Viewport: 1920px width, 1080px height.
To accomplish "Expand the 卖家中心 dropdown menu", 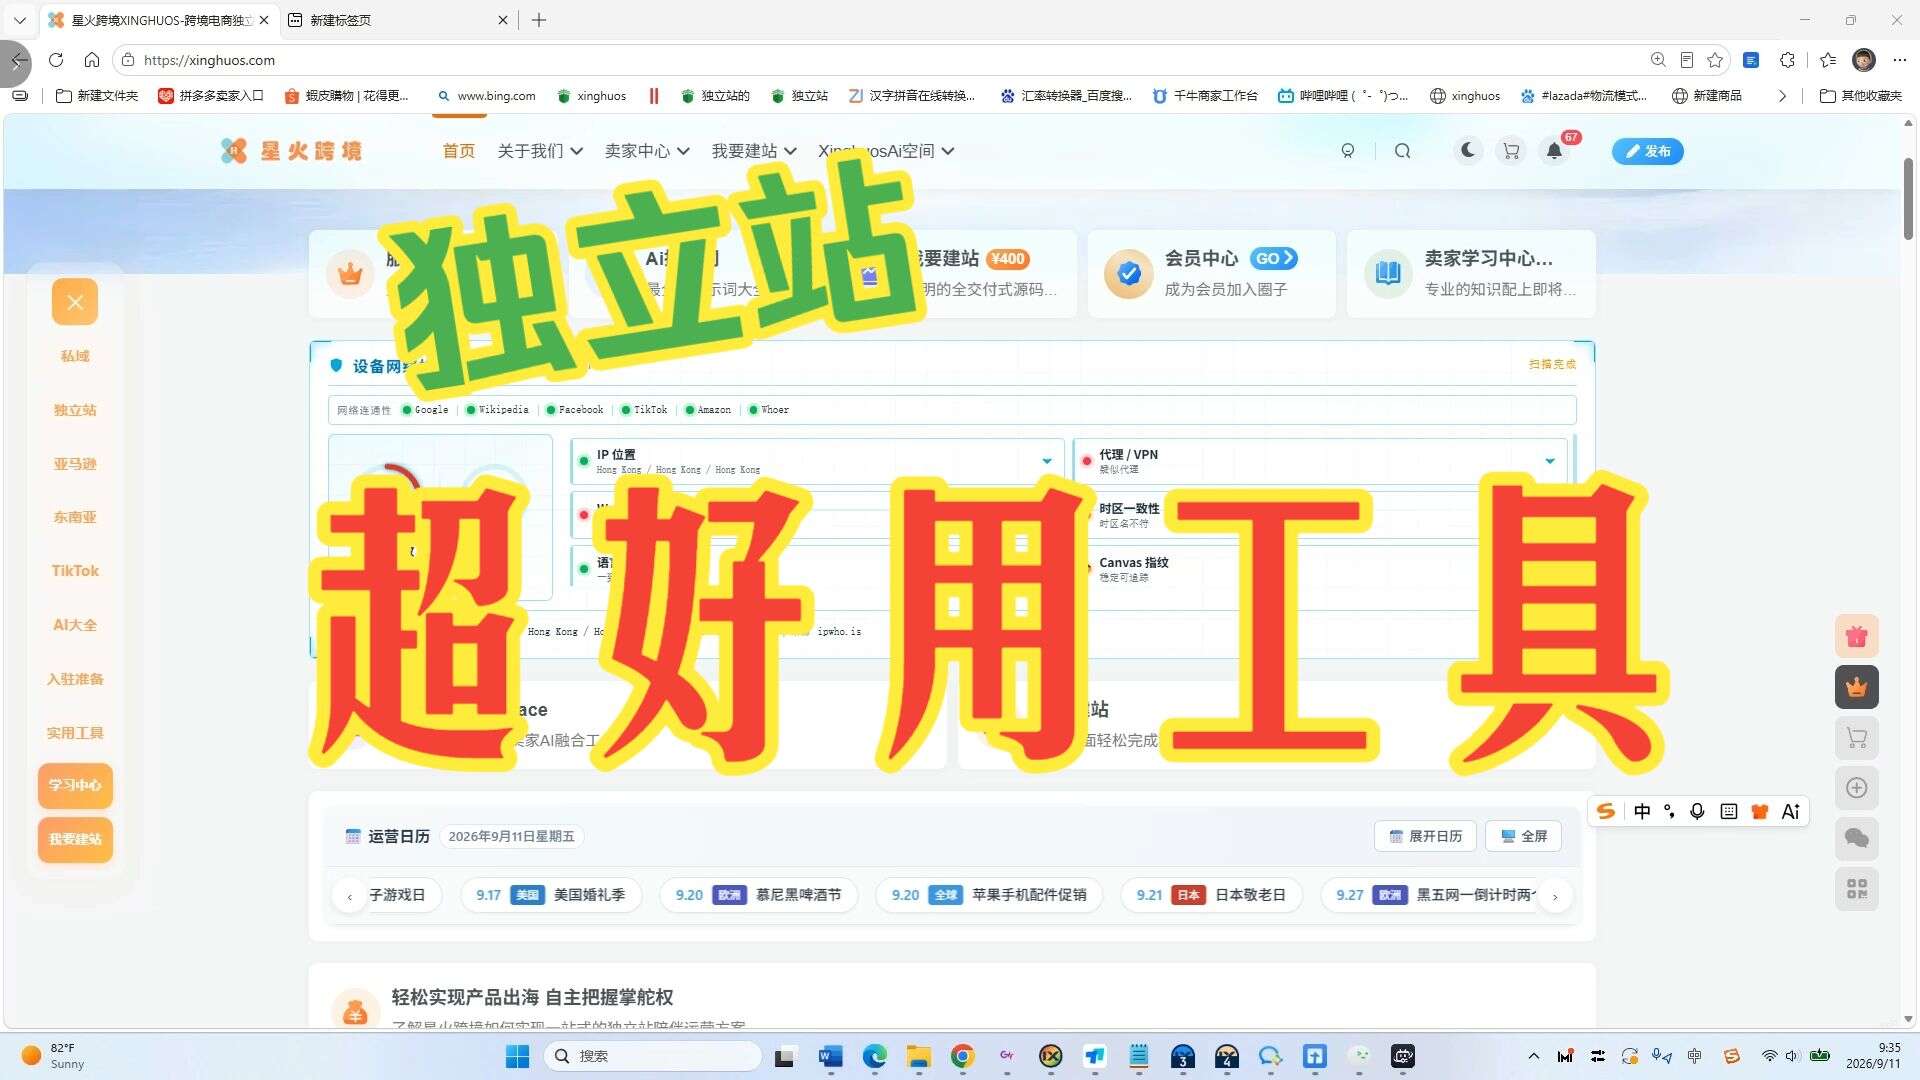I will 647,151.
